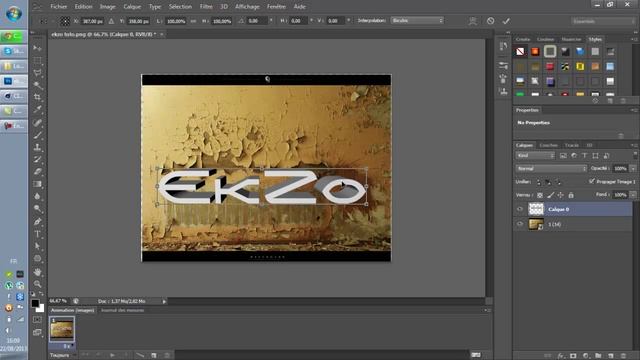Select animation frame 1 thumbnail
The height and width of the screenshot is (360, 640).
tap(62, 329)
